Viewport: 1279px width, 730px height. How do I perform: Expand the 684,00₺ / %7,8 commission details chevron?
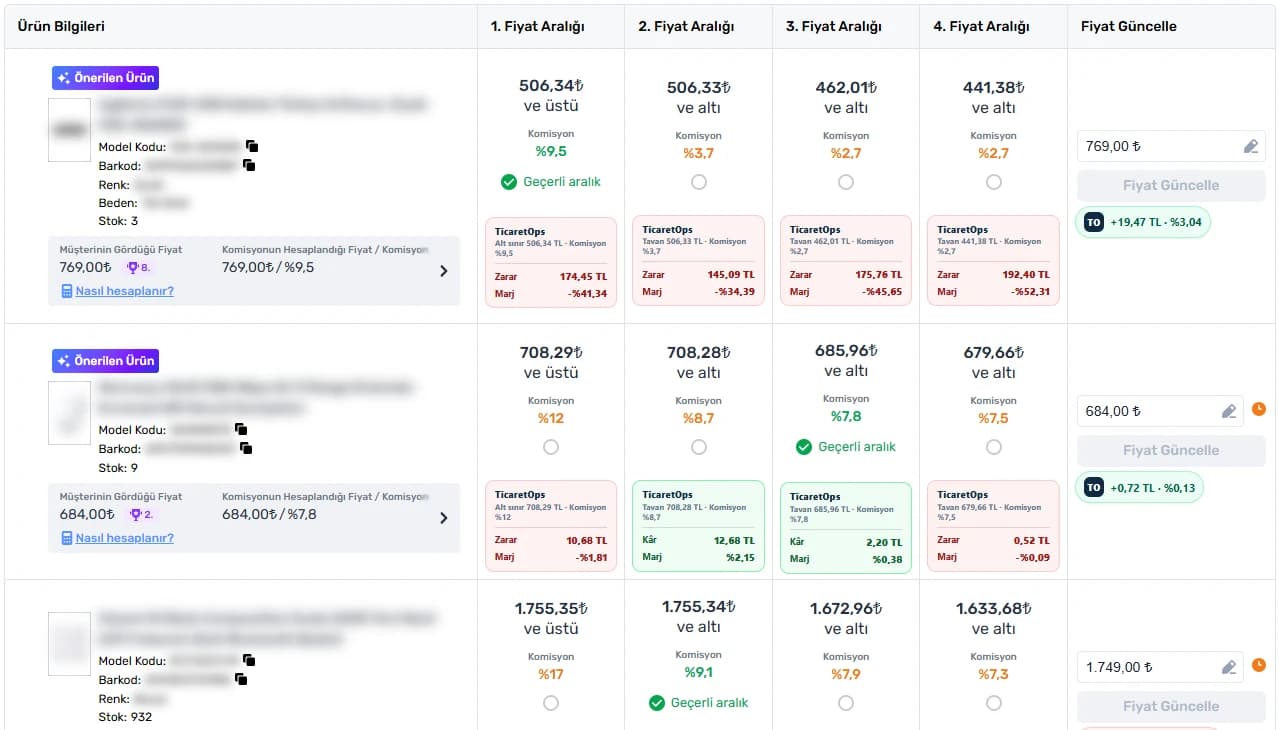coord(444,518)
